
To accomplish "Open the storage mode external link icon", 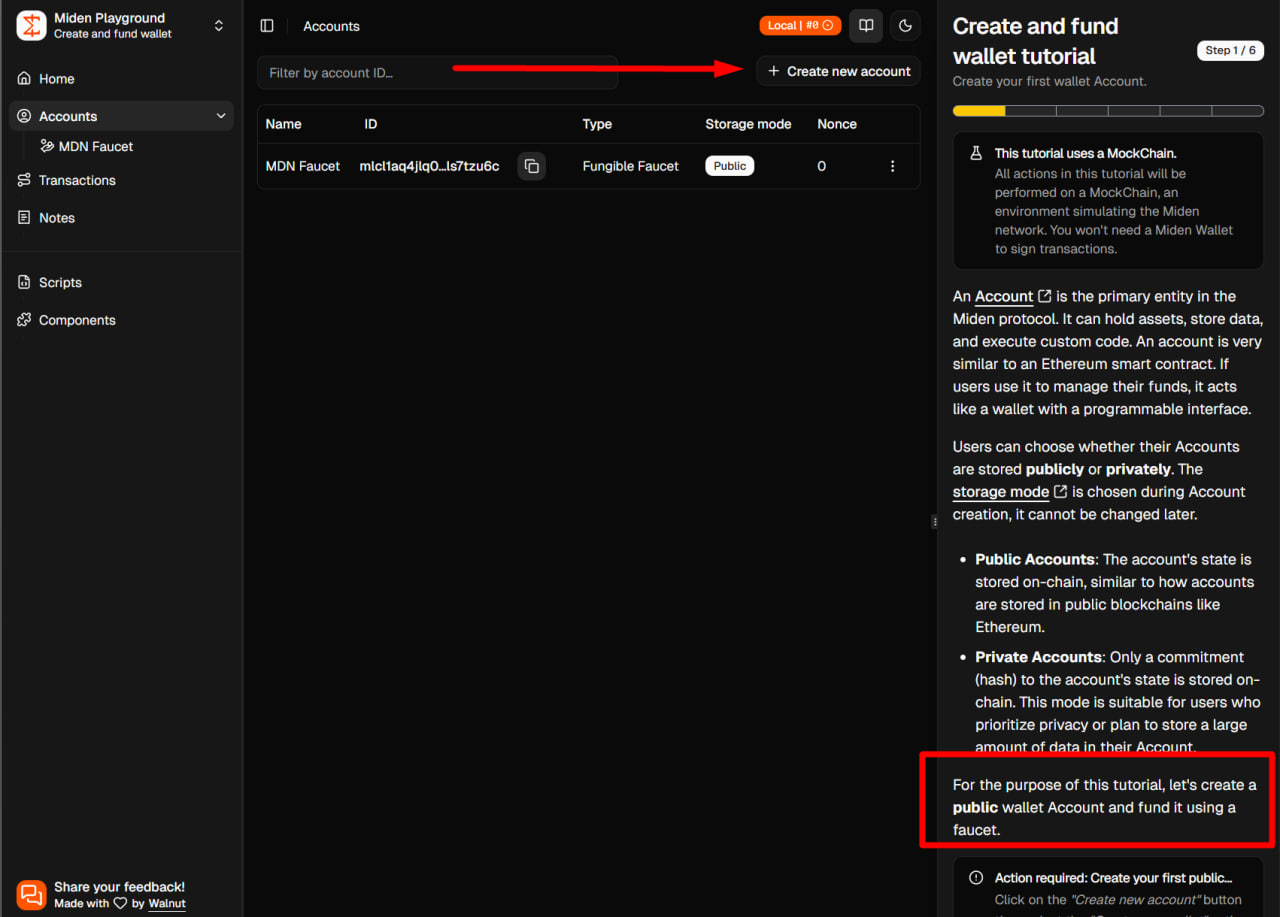I will [x=1061, y=491].
